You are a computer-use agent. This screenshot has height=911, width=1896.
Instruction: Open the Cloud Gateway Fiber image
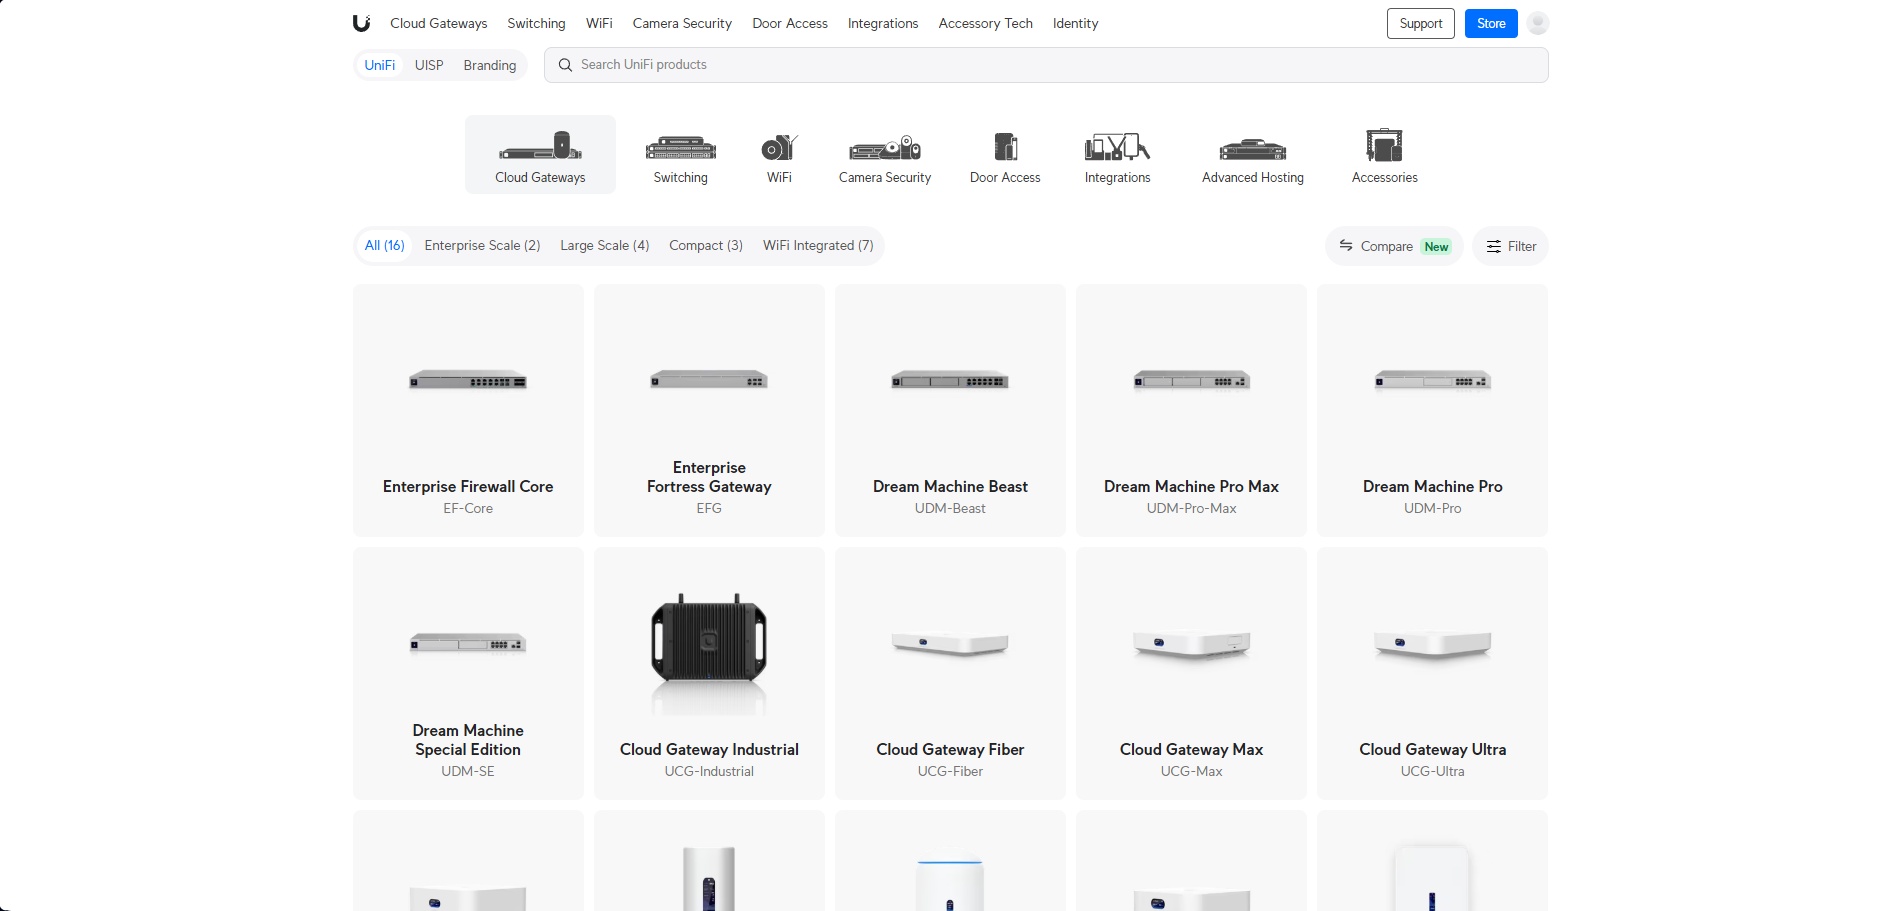[950, 644]
